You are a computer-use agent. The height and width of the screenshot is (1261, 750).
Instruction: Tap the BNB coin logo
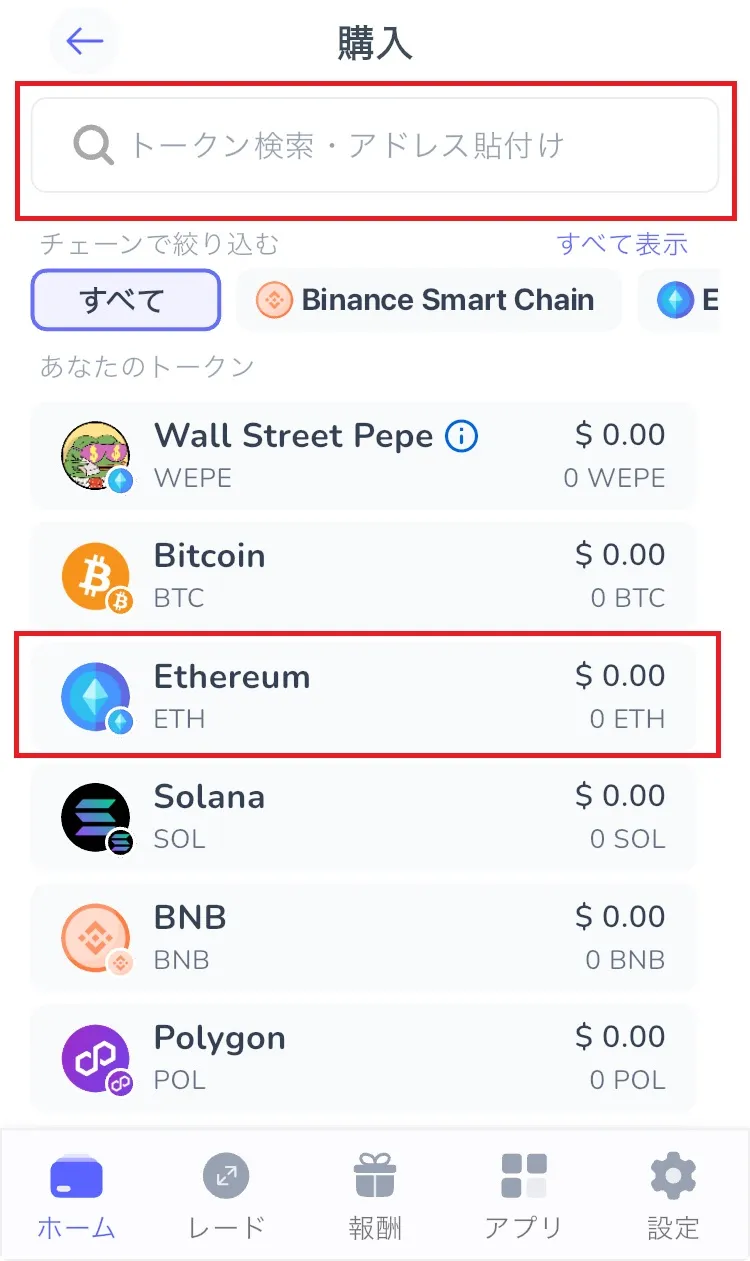point(96,939)
